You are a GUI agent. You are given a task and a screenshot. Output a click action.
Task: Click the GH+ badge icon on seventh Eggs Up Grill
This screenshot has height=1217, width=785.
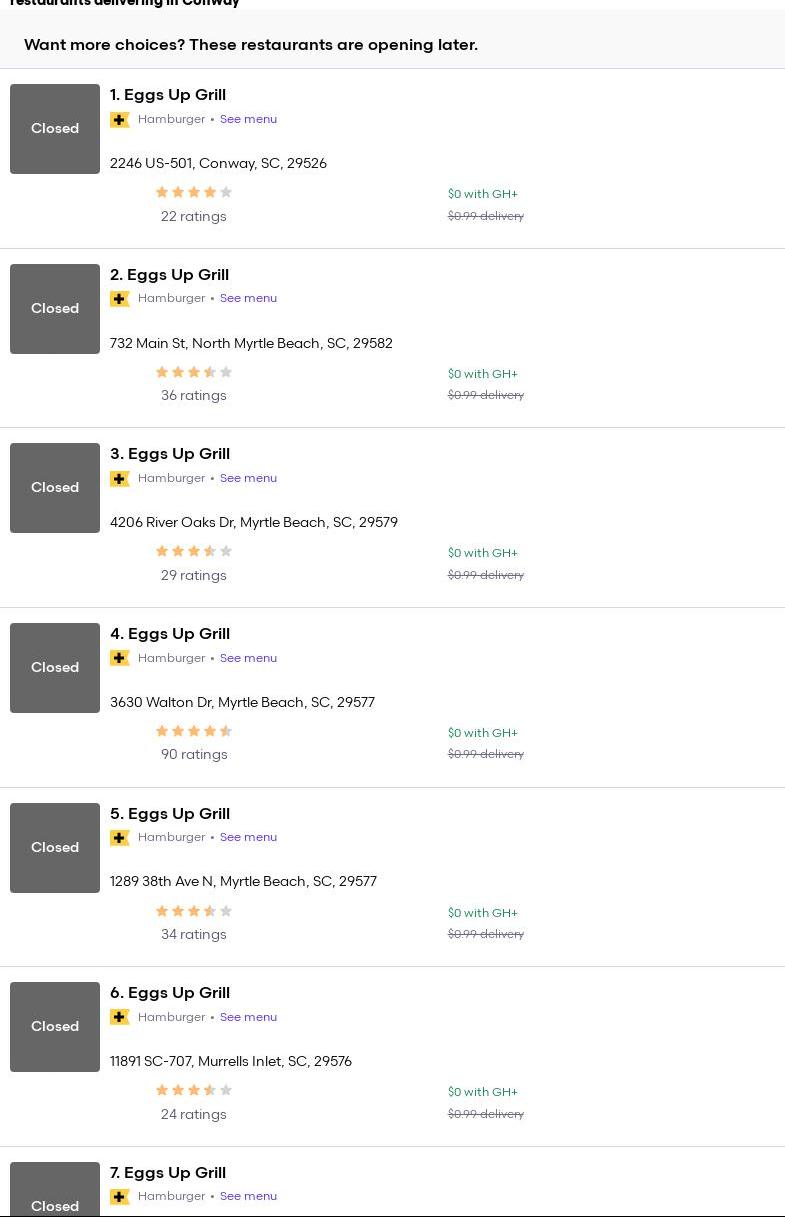[120, 1197]
